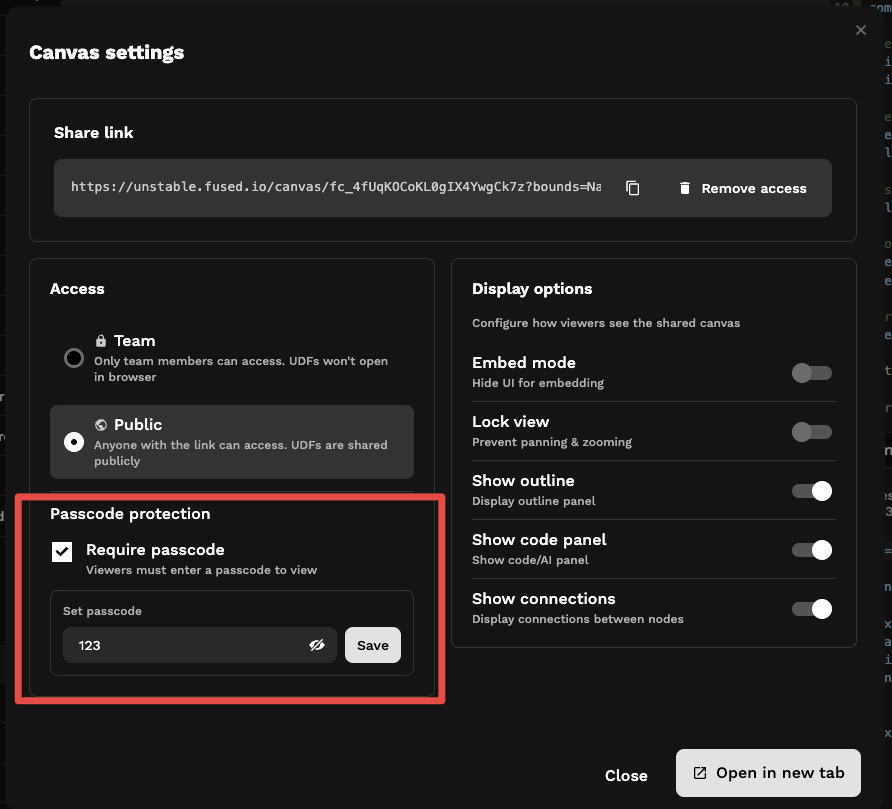The image size is (892, 809).
Task: Disable the Show outline toggle
Action: pos(812,491)
